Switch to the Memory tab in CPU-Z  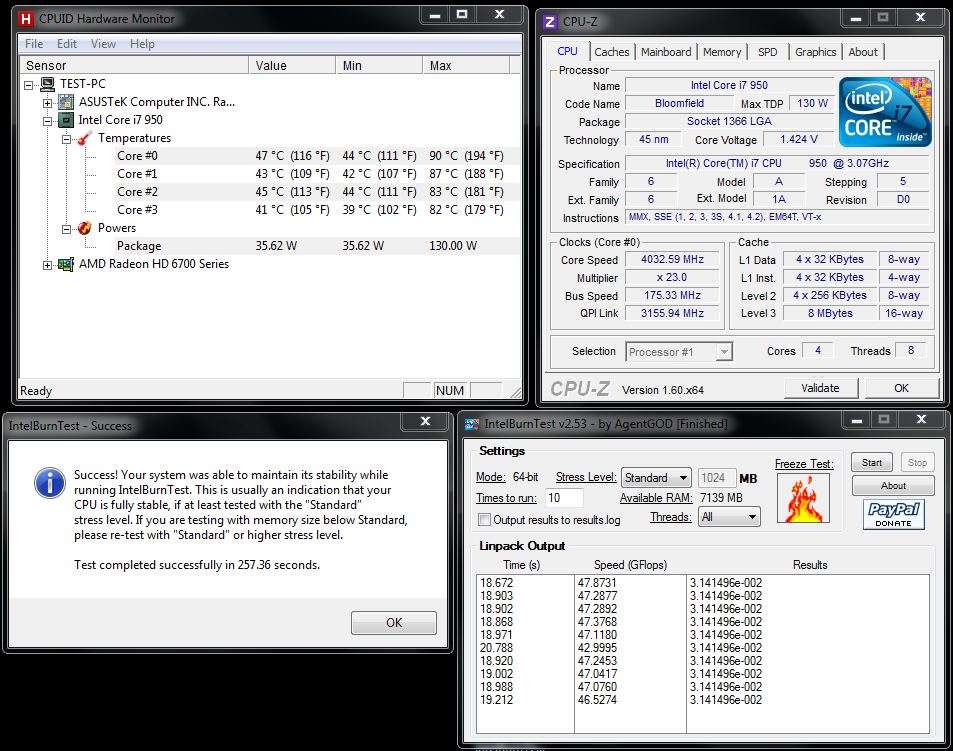[x=722, y=52]
